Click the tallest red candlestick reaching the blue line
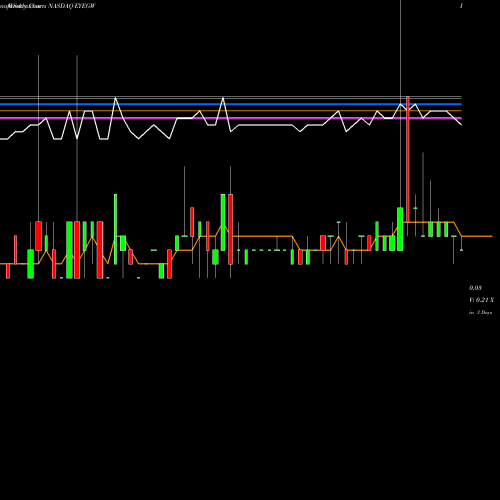Screen dimensions: 500x500 408,160
